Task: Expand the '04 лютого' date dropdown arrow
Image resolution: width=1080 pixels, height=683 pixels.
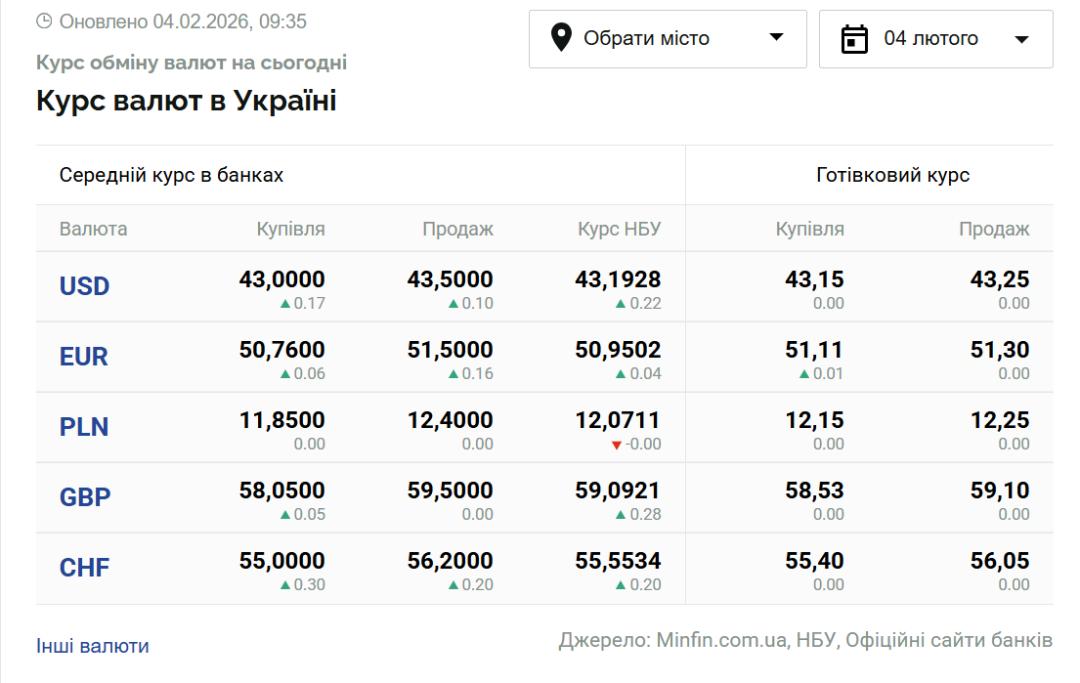Action: pos(1021,39)
